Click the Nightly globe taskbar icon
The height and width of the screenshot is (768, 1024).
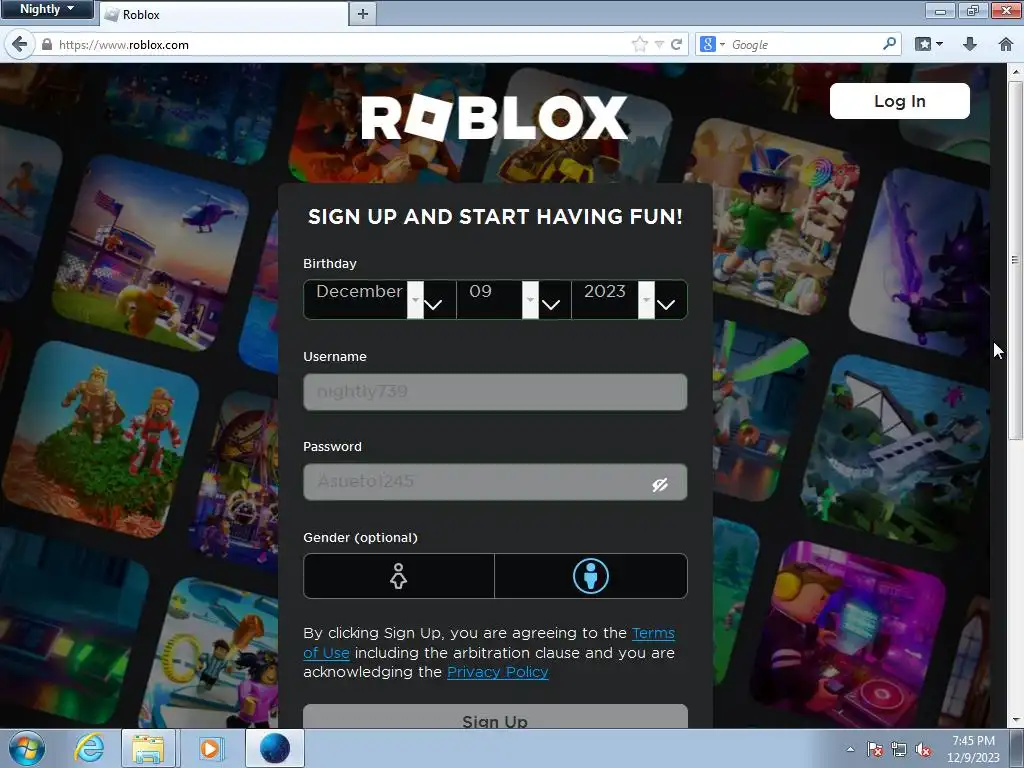[x=275, y=748]
